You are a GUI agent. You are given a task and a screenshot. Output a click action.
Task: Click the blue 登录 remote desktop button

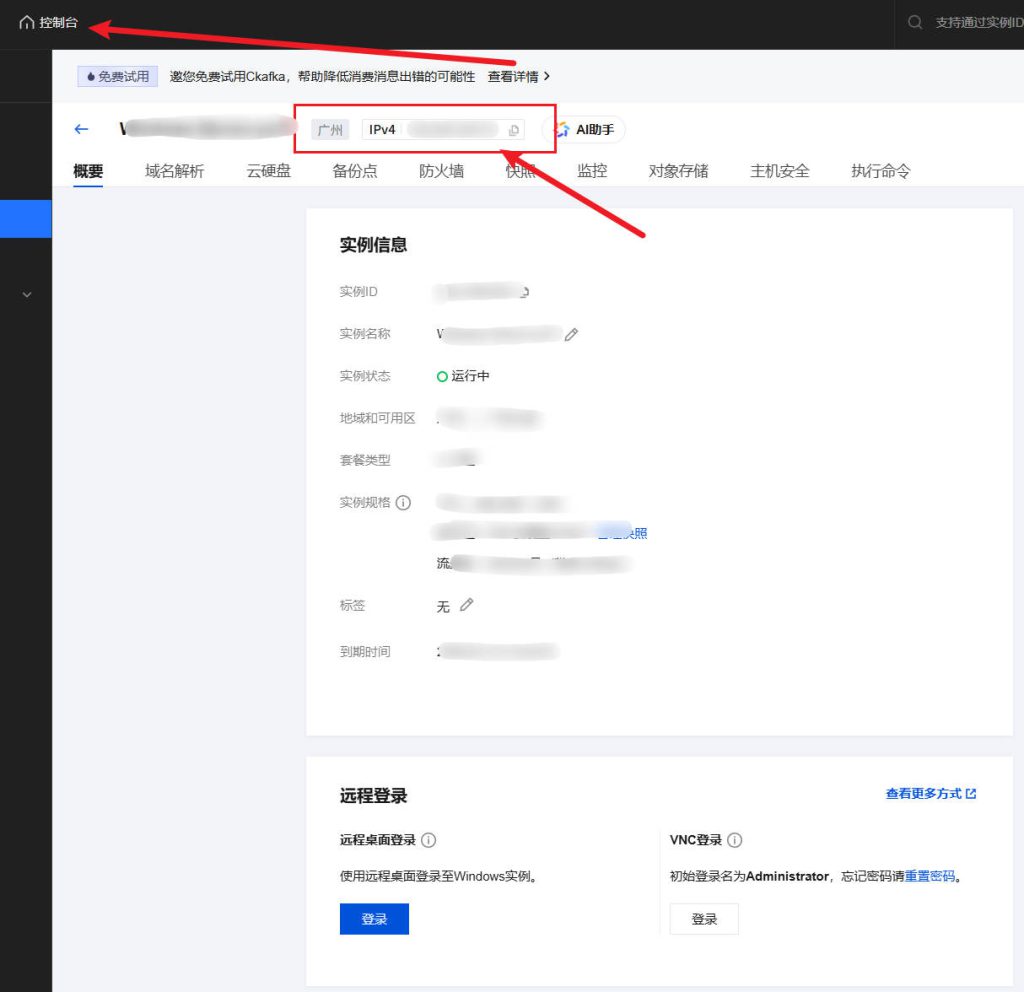(x=374, y=919)
